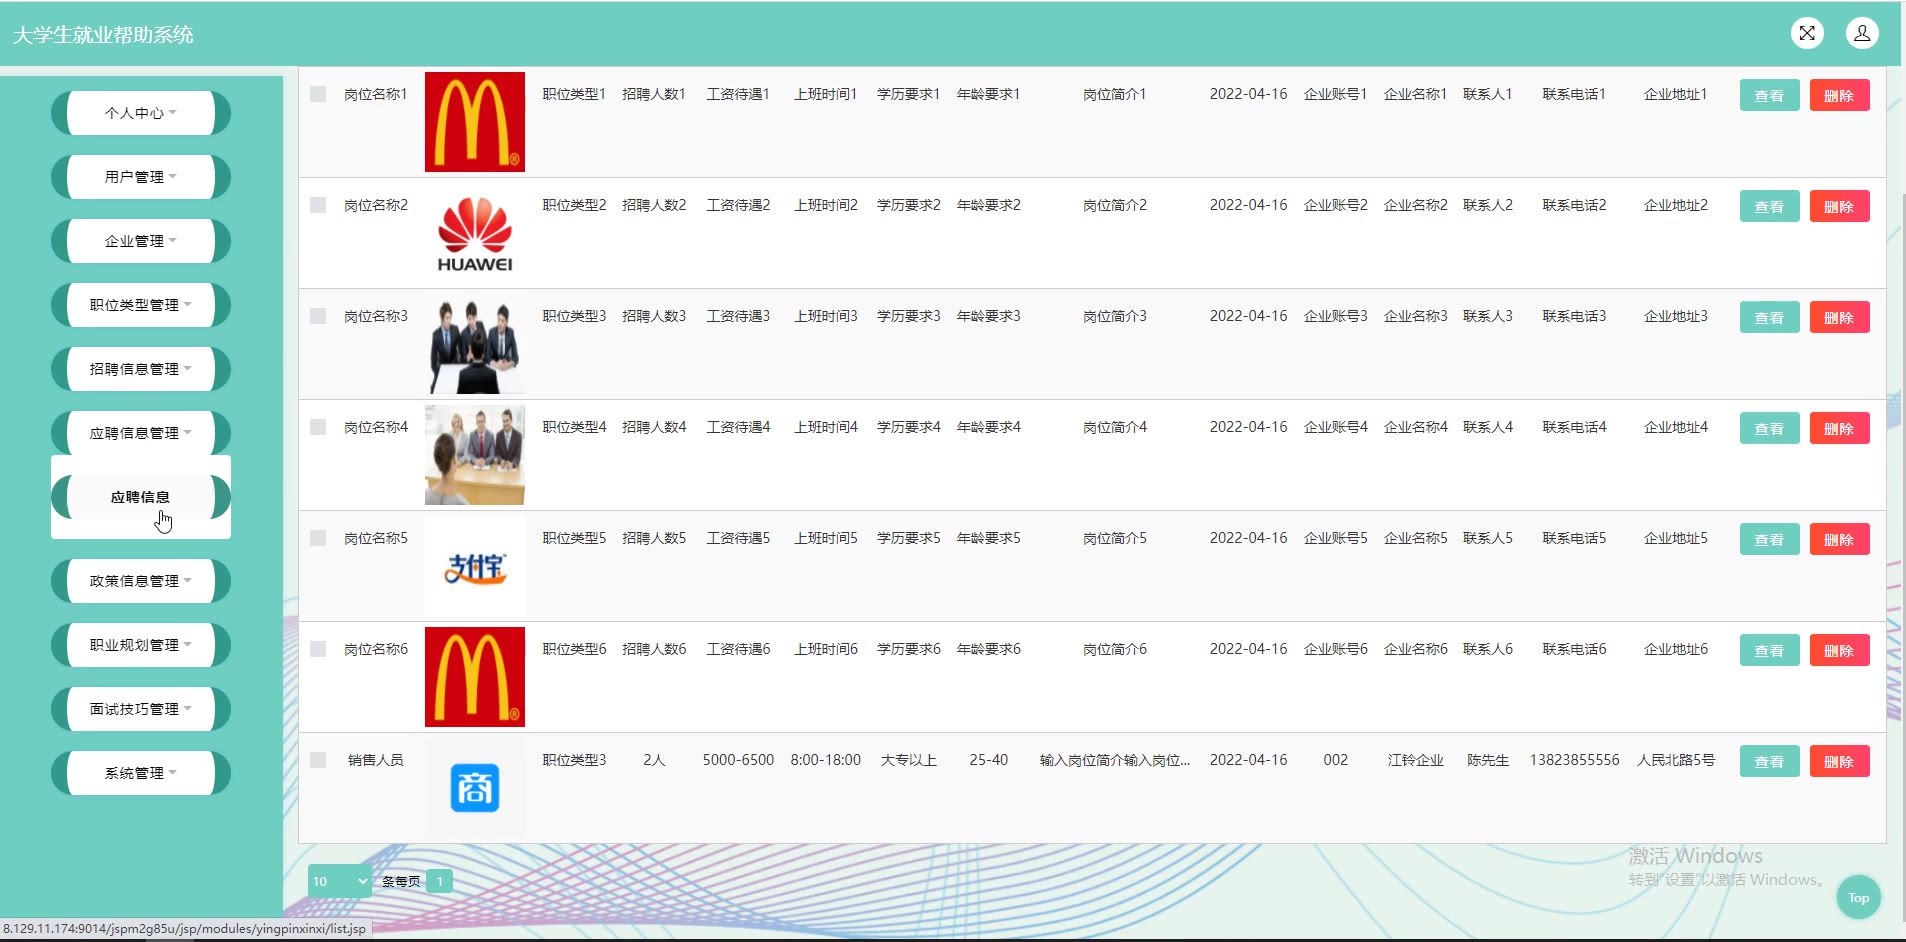Select checkbox for 岗位名称2 row
The image size is (1906, 942).
318,205
